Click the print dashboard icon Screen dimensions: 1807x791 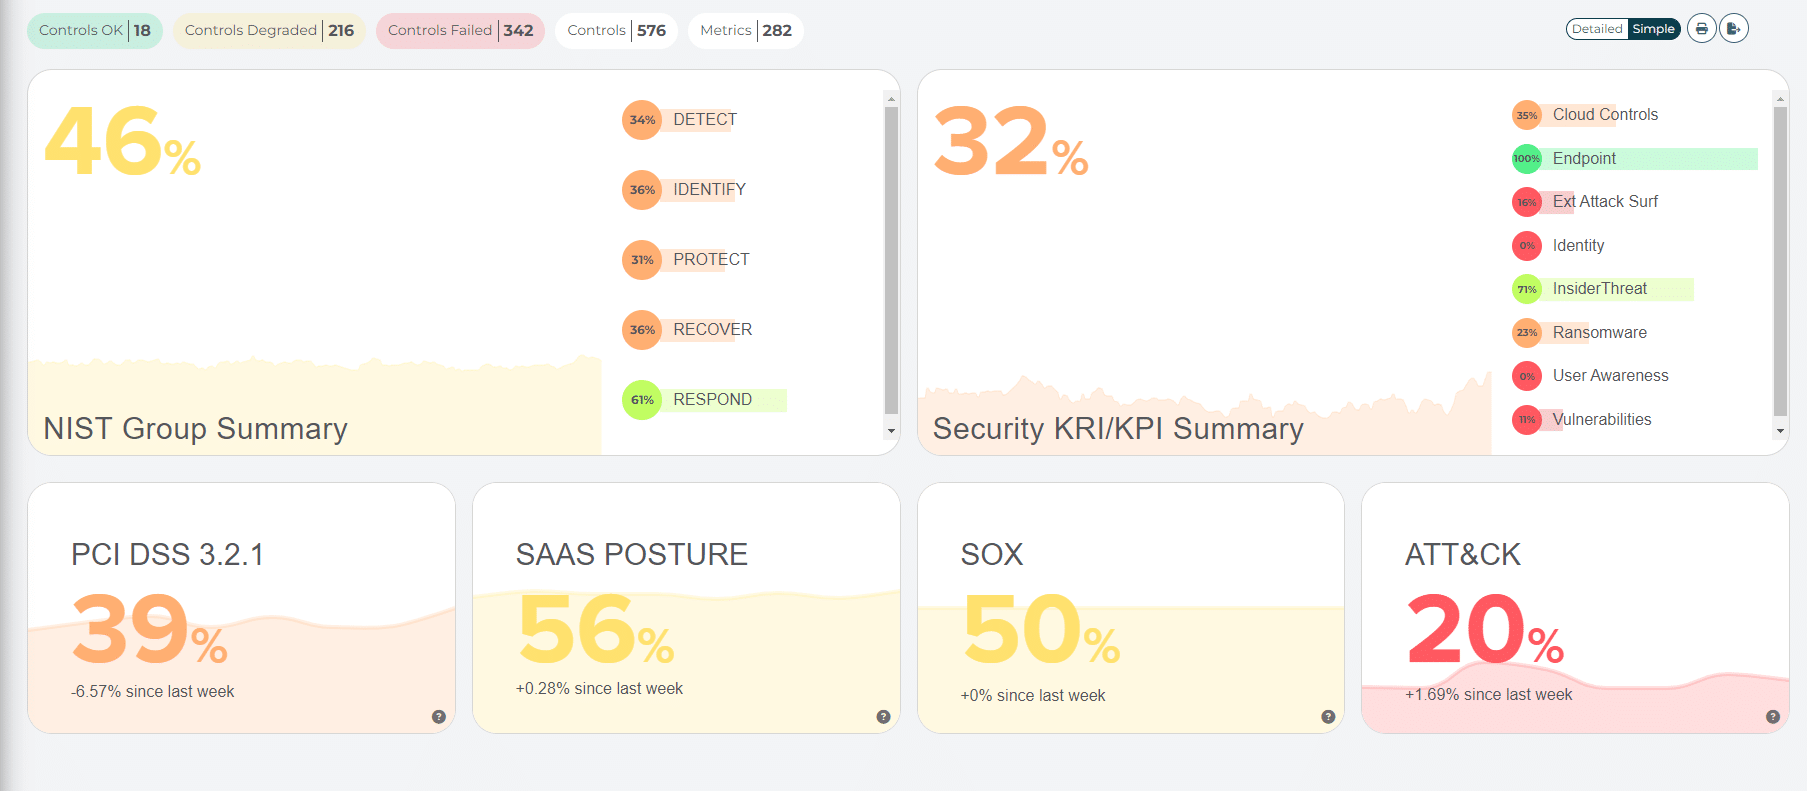[1701, 29]
